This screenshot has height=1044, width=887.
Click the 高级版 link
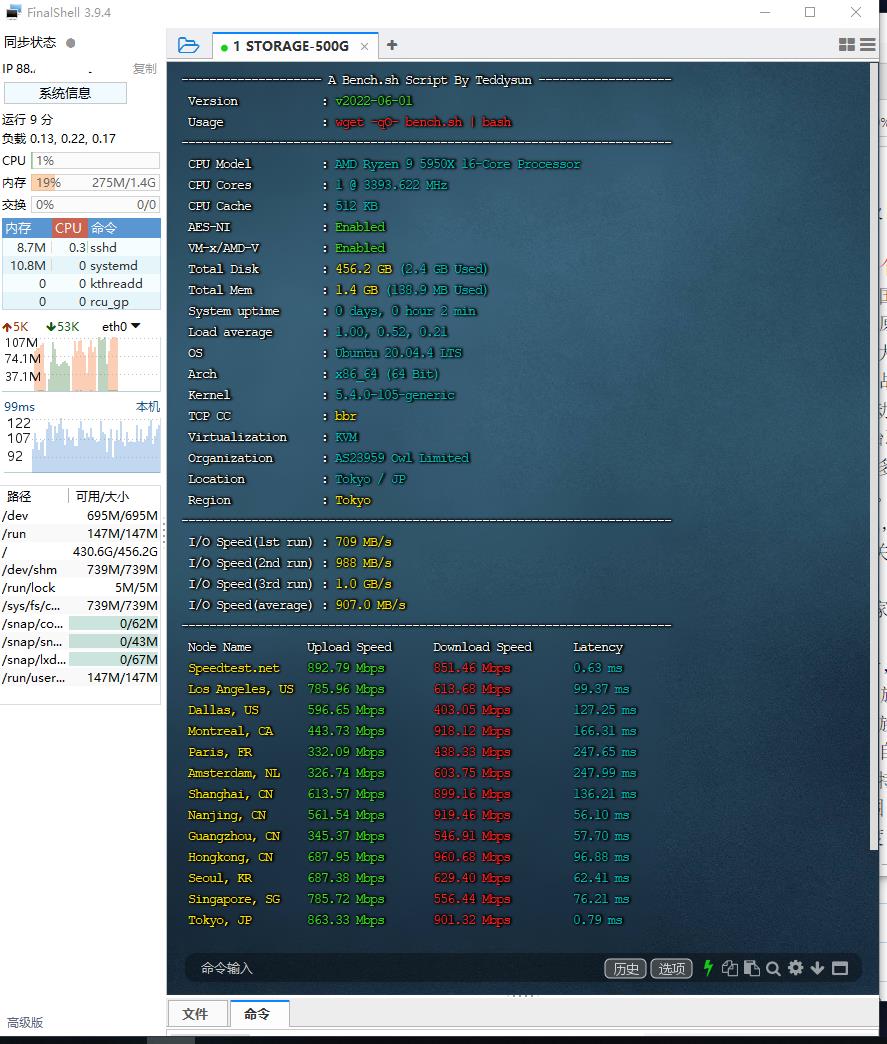pyautogui.click(x=25, y=1022)
